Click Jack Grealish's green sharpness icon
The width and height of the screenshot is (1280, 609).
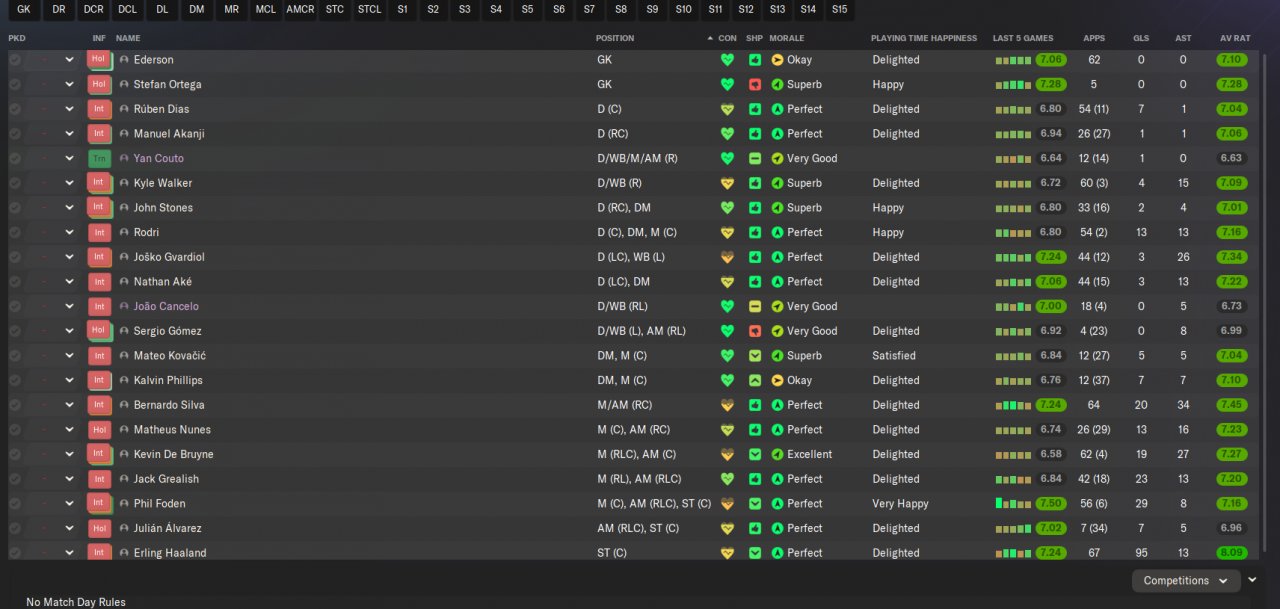pyautogui.click(x=754, y=479)
